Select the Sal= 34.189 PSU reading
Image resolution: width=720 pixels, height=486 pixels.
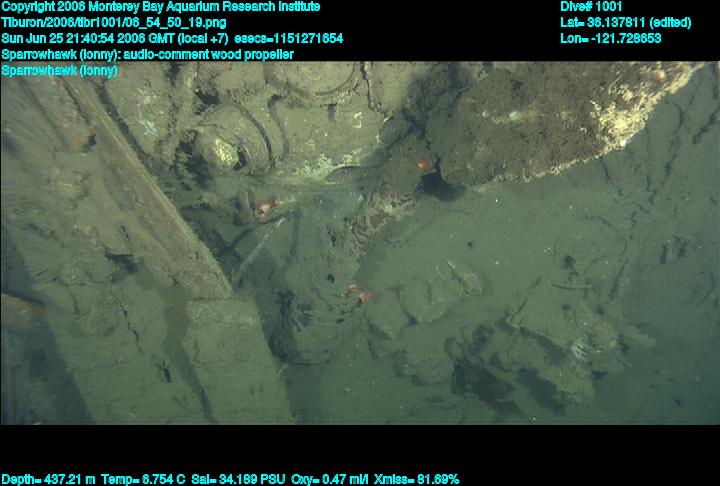[238, 480]
